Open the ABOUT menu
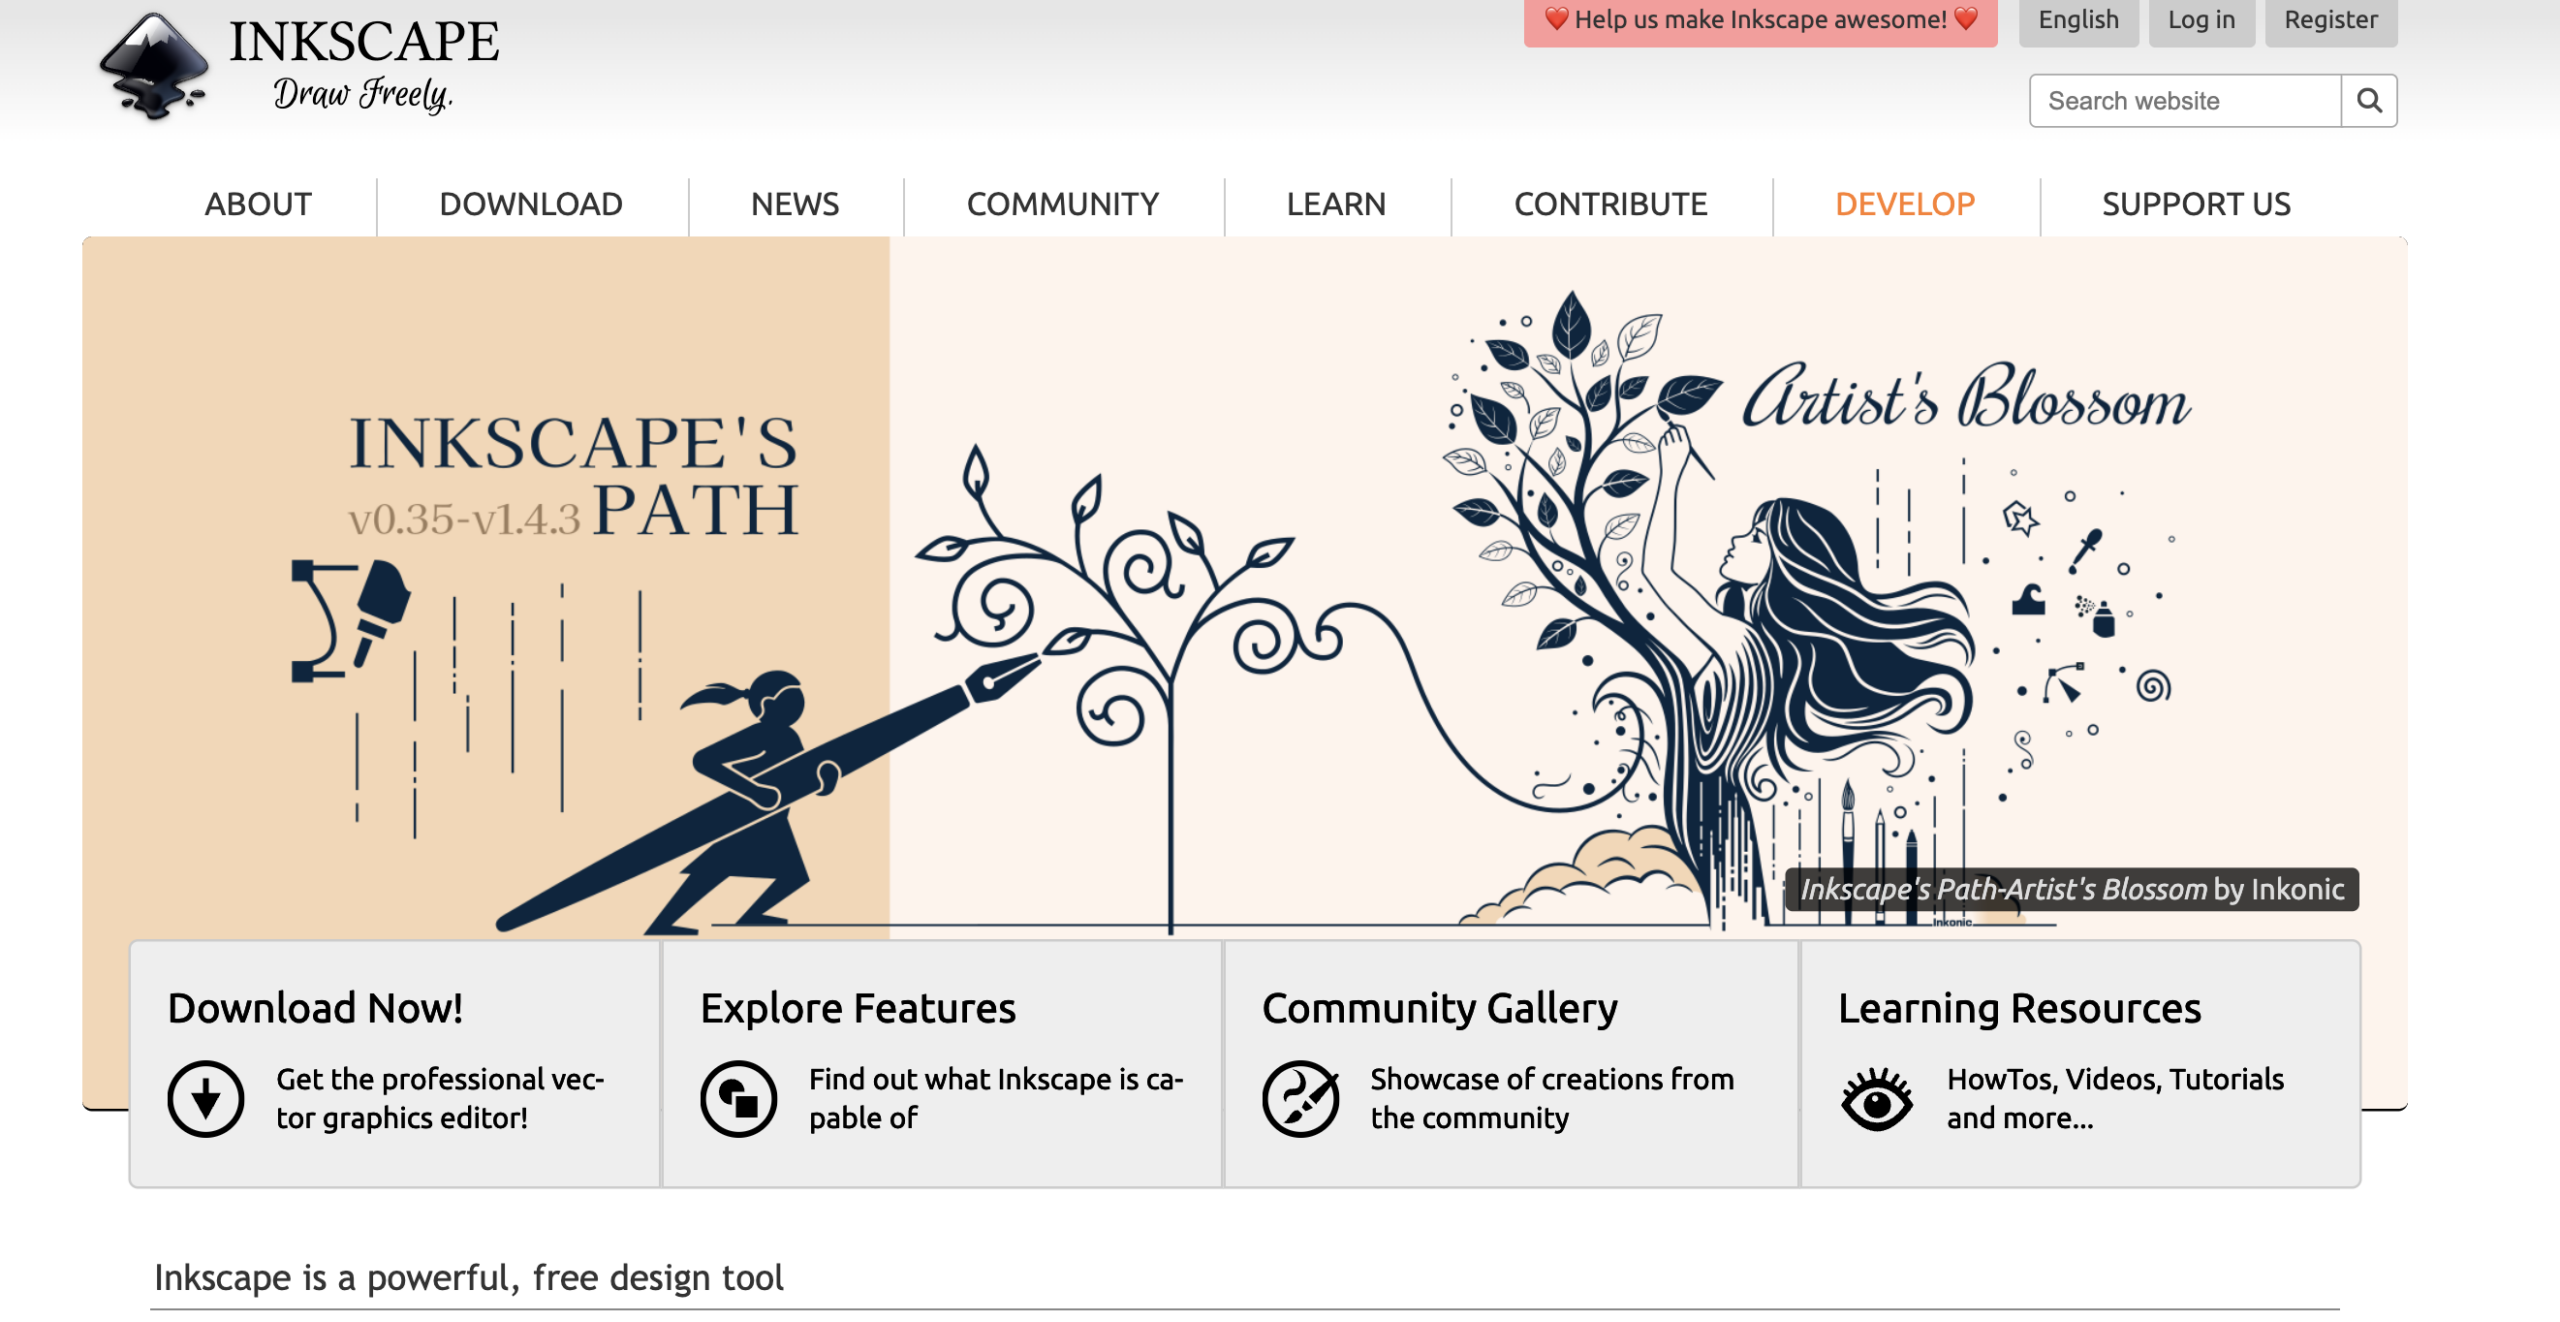Viewport: 2560px width, 1322px height. pos(258,204)
